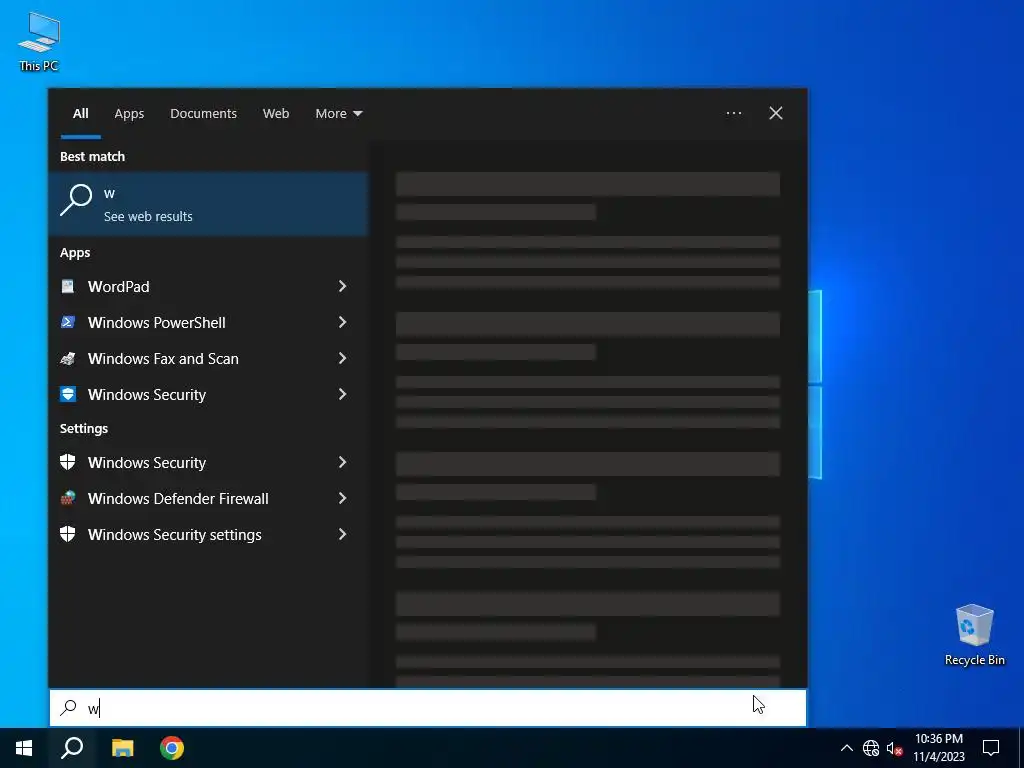This screenshot has width=1024, height=768.
Task: Click the search input field containing 'w'
Action: click(428, 708)
